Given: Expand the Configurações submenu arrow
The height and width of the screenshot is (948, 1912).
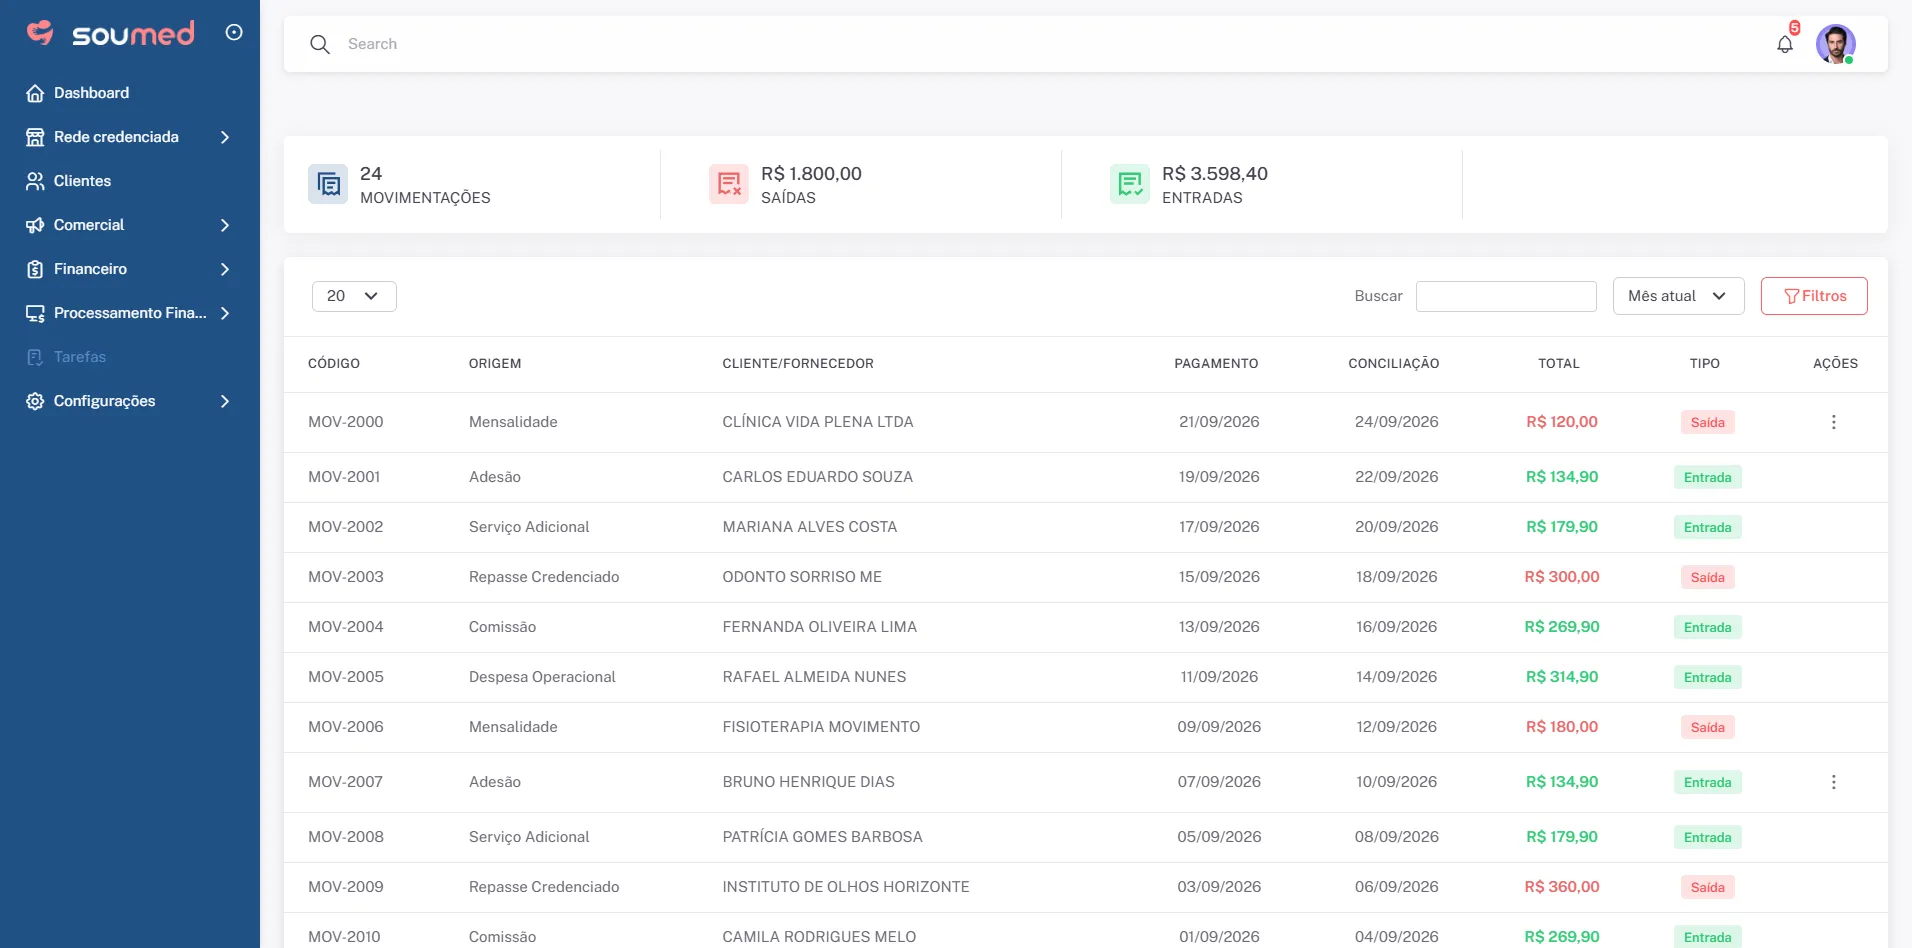Looking at the screenshot, I should (x=225, y=401).
